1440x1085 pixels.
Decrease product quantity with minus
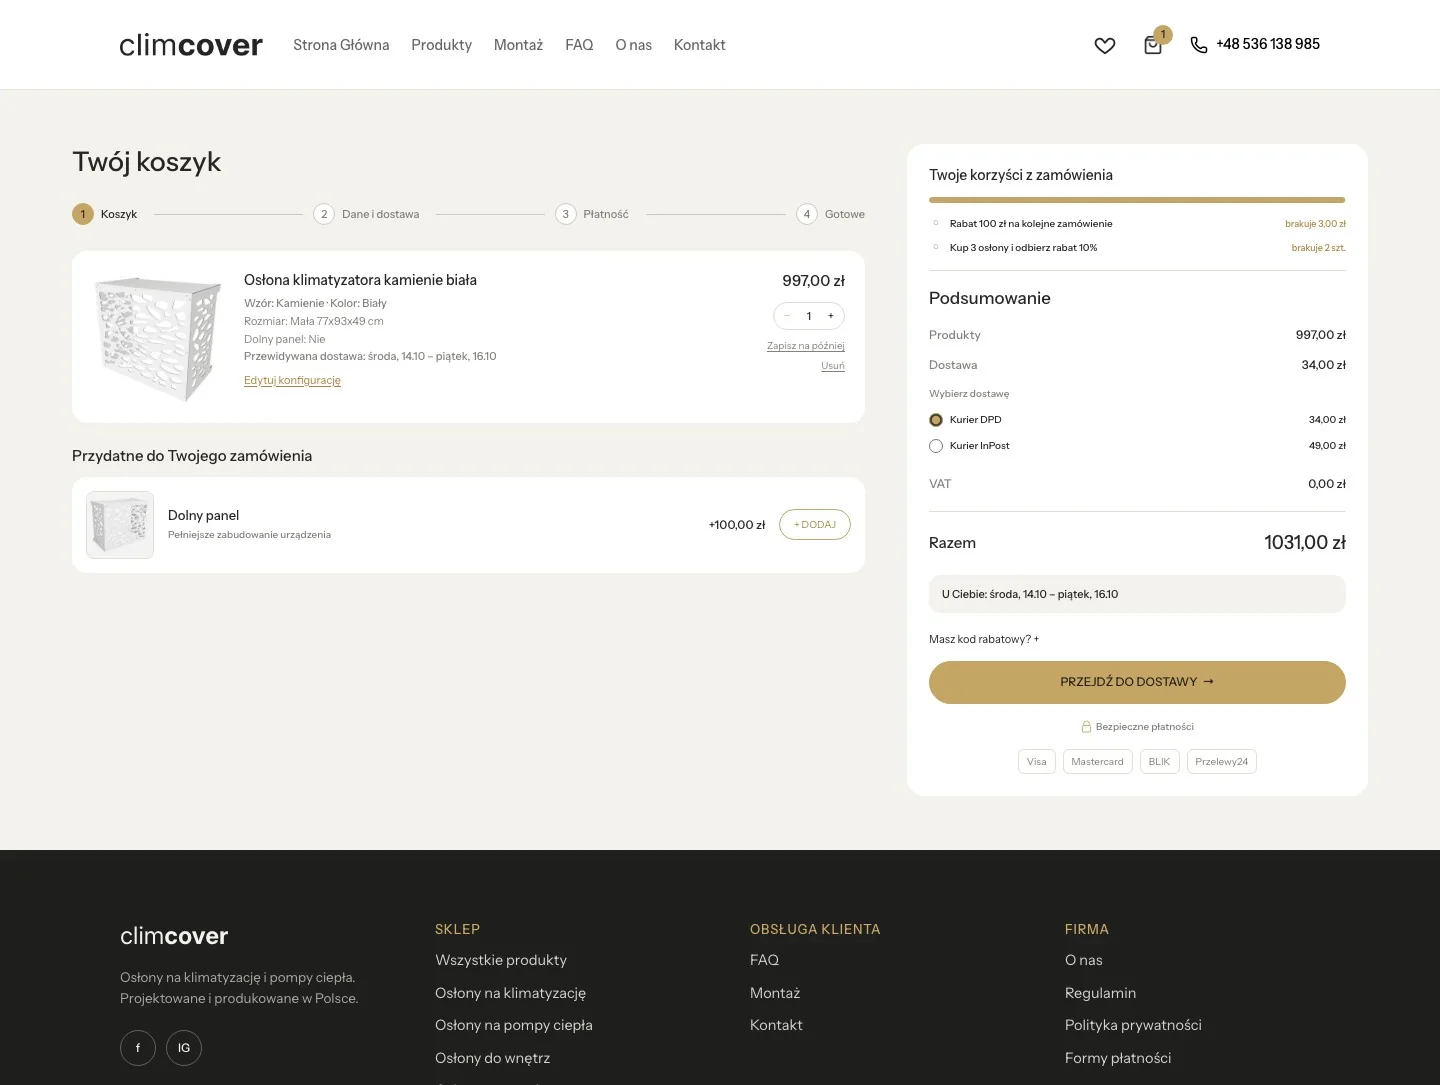pyautogui.click(x=787, y=316)
